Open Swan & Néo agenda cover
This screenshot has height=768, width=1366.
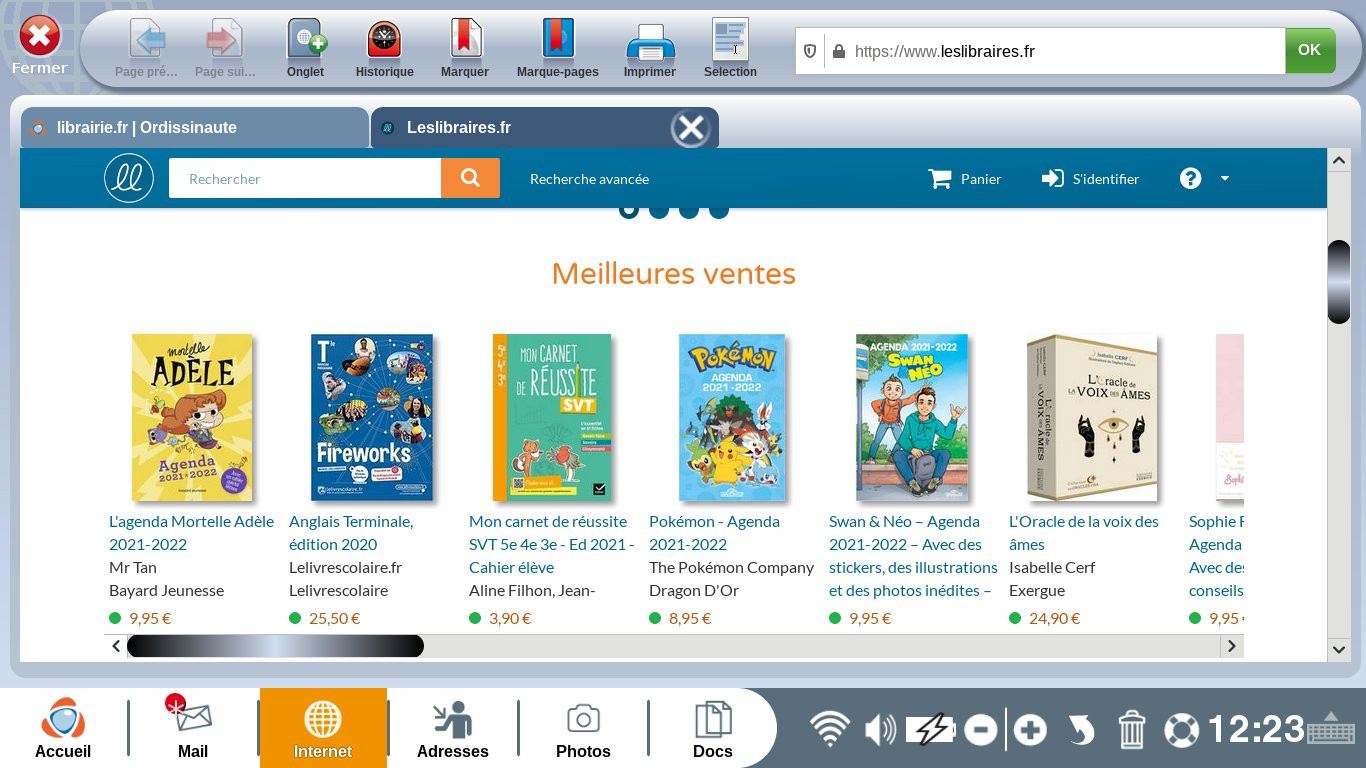click(x=912, y=417)
